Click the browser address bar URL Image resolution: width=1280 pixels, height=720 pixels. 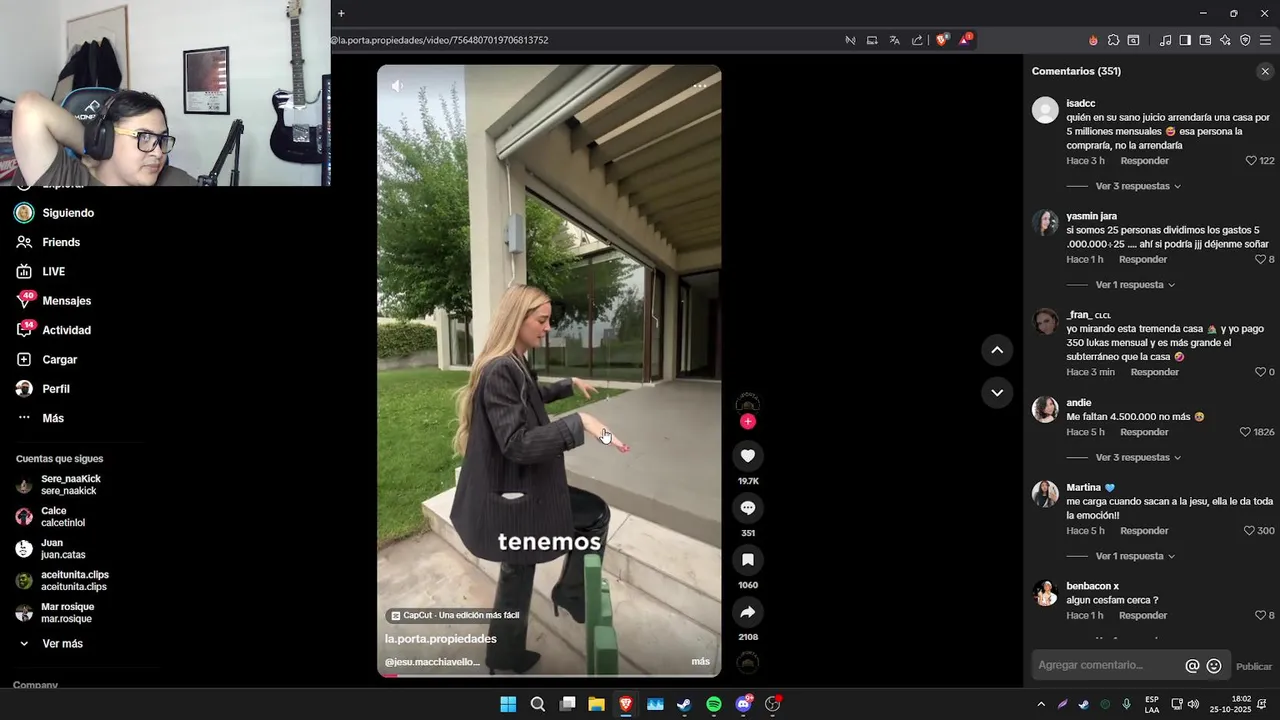[x=439, y=40]
